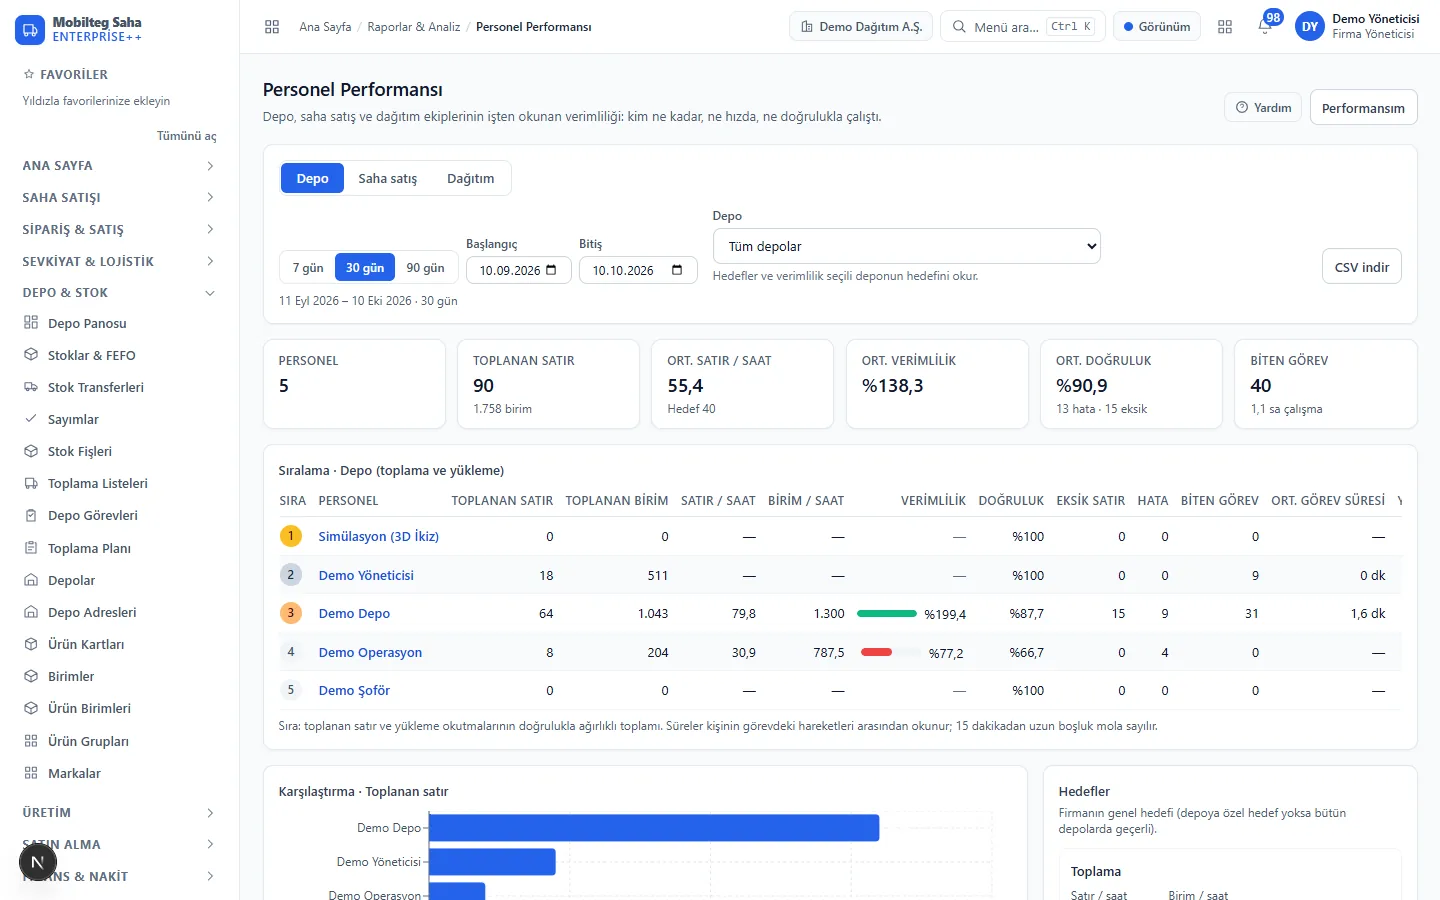The image size is (1440, 900).
Task: Open the Tüm depolar dropdown
Action: tap(906, 246)
